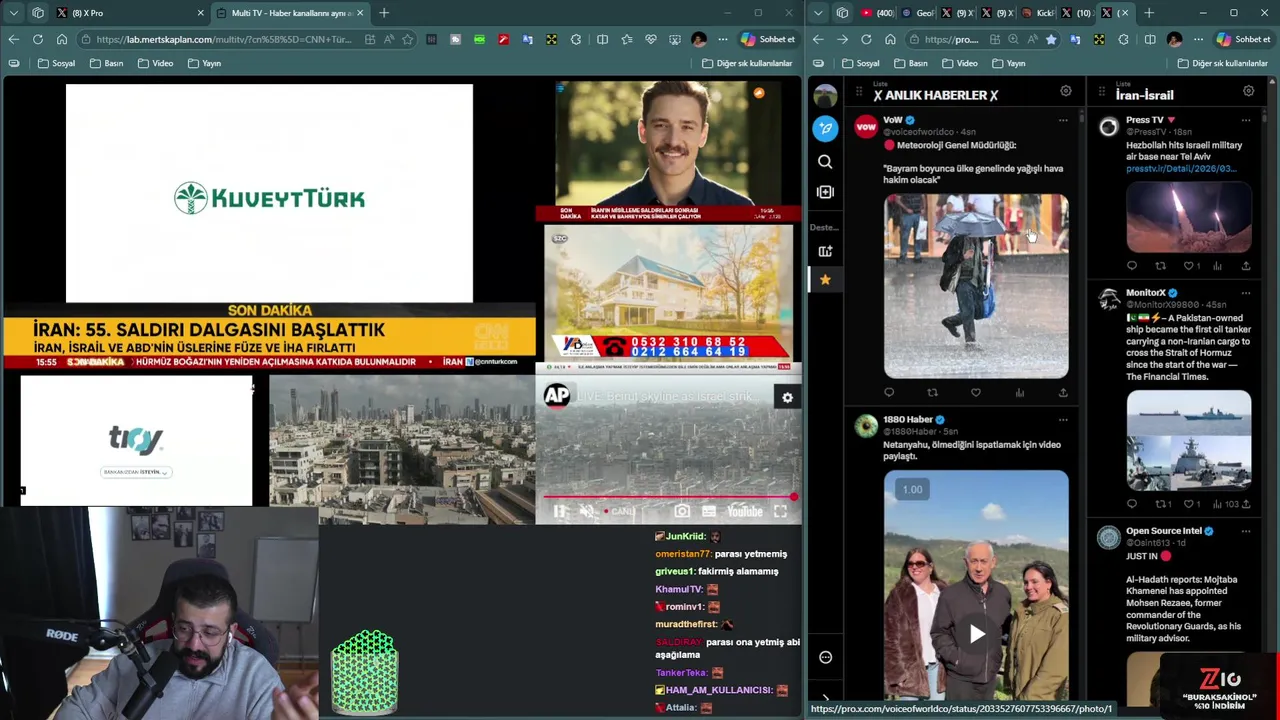1280x720 pixels.
Task: Open the YouTube logo link in AP player
Action: (745, 512)
